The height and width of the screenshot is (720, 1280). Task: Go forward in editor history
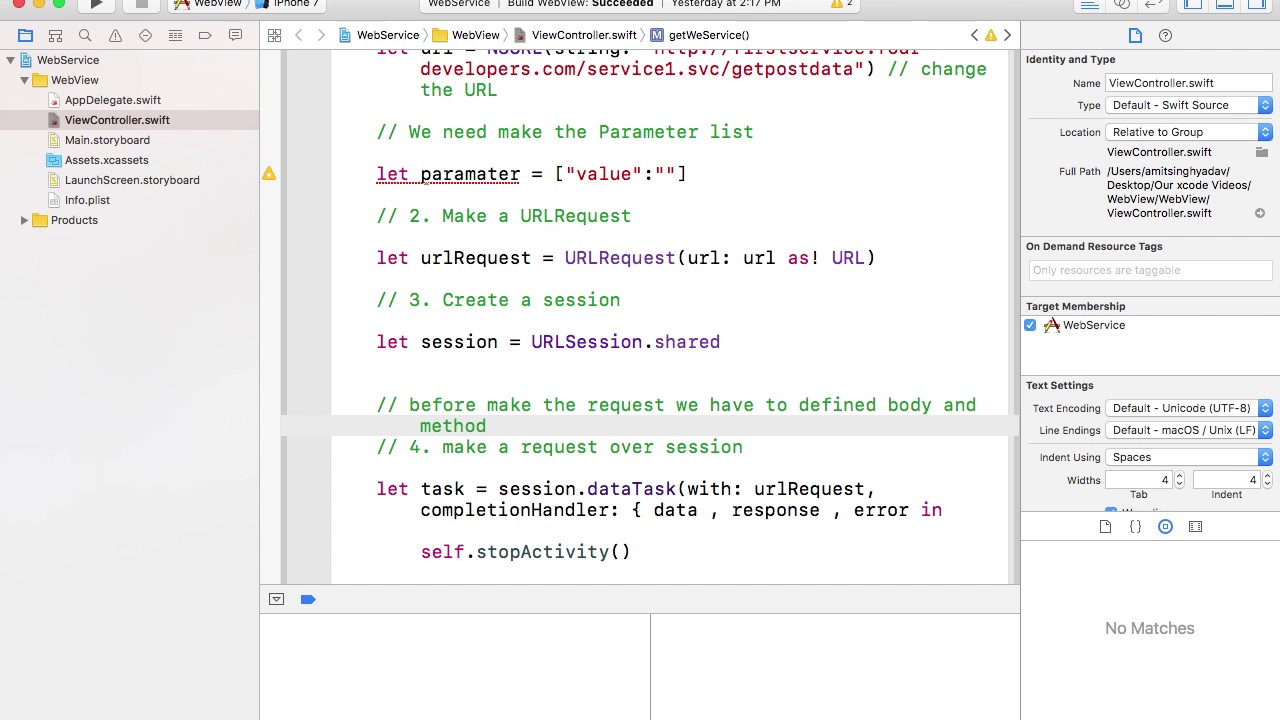pyautogui.click(x=321, y=35)
